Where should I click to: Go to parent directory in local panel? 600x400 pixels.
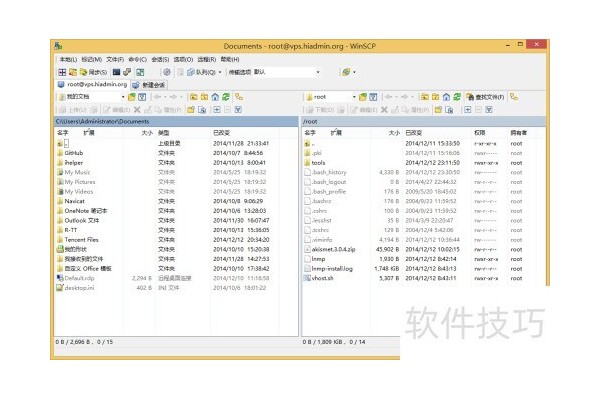pyautogui.click(x=194, y=97)
